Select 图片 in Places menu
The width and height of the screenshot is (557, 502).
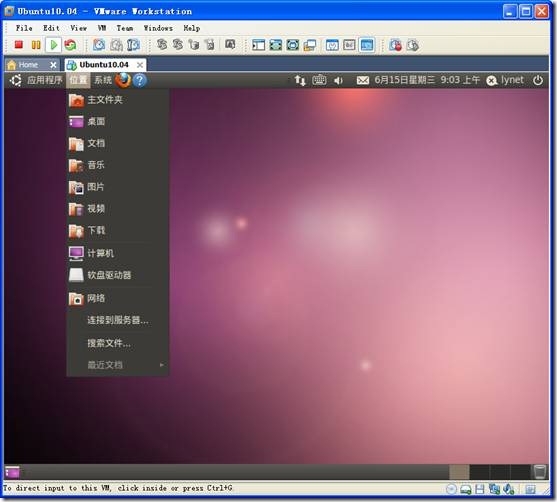coord(117,187)
